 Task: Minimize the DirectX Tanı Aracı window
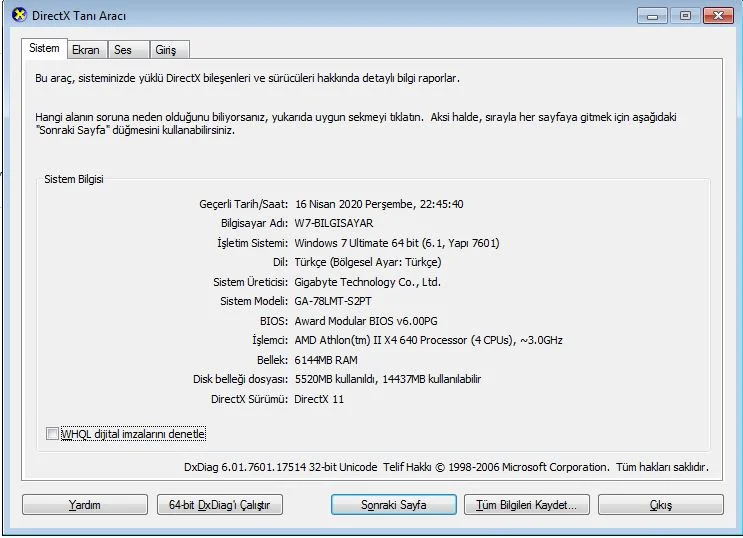(x=652, y=16)
